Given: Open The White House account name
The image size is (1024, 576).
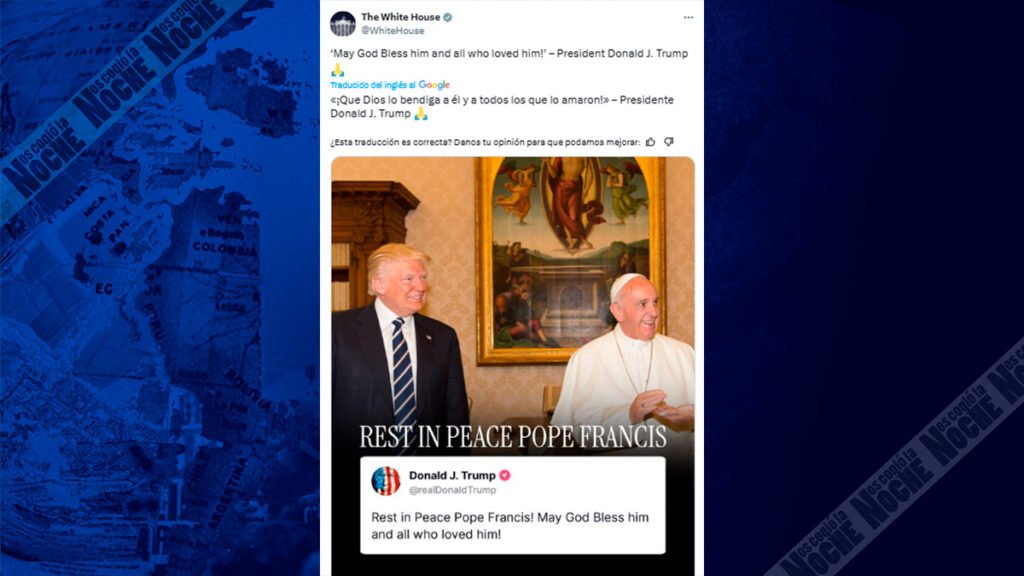Looking at the screenshot, I should pyautogui.click(x=401, y=17).
